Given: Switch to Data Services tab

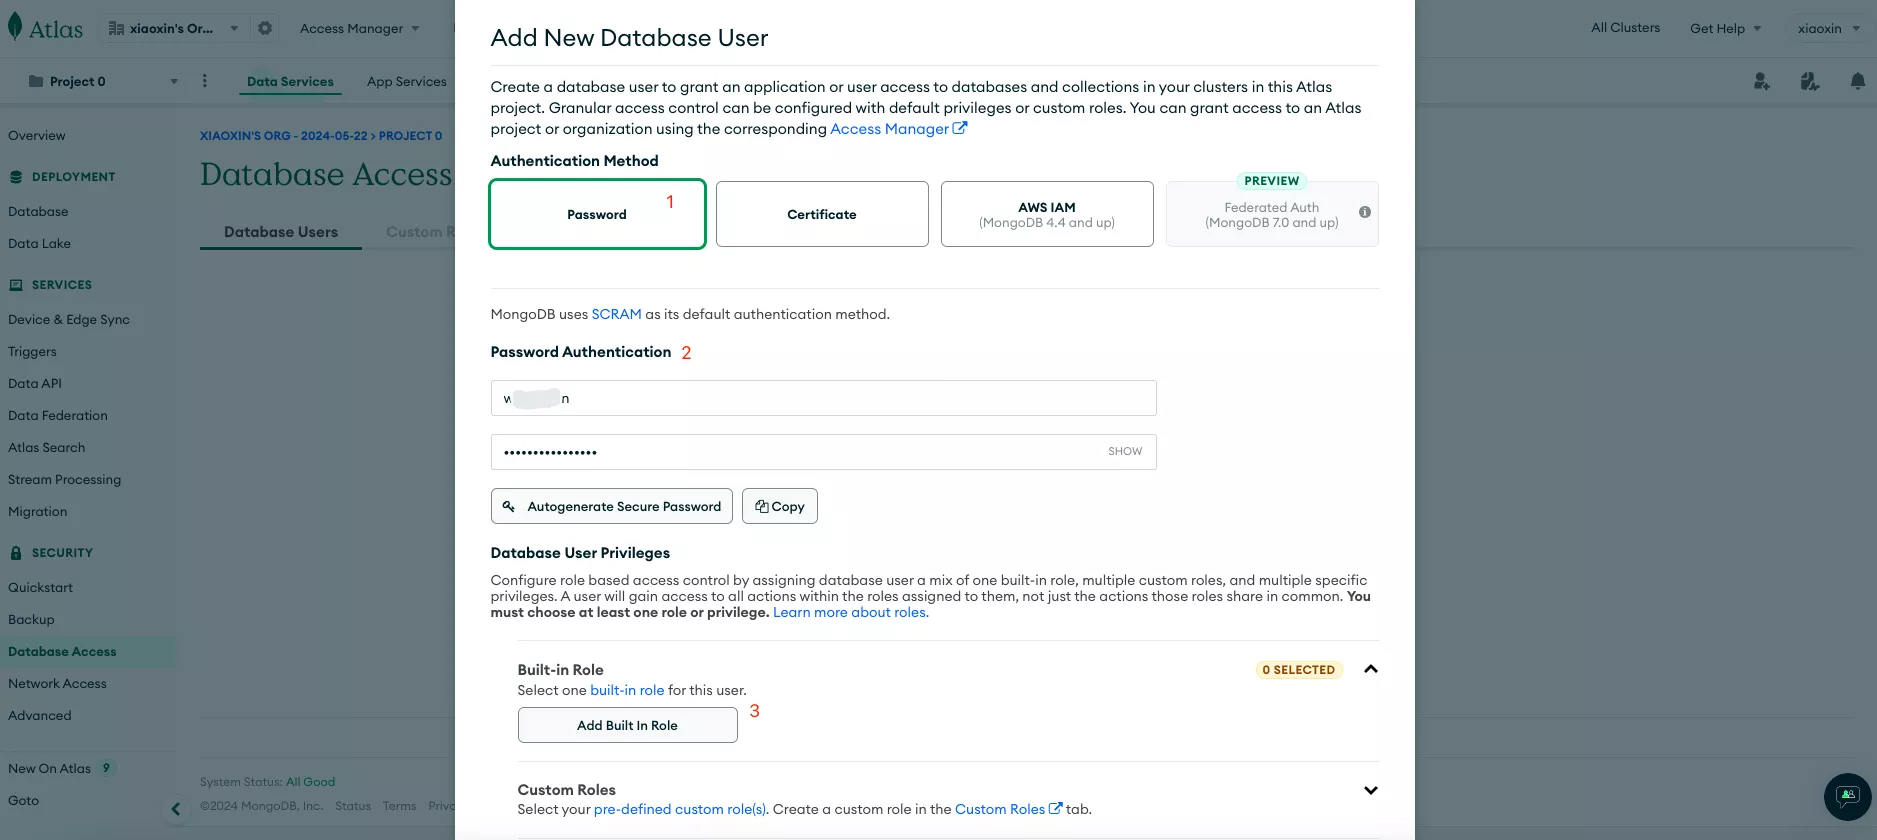Looking at the screenshot, I should [290, 82].
